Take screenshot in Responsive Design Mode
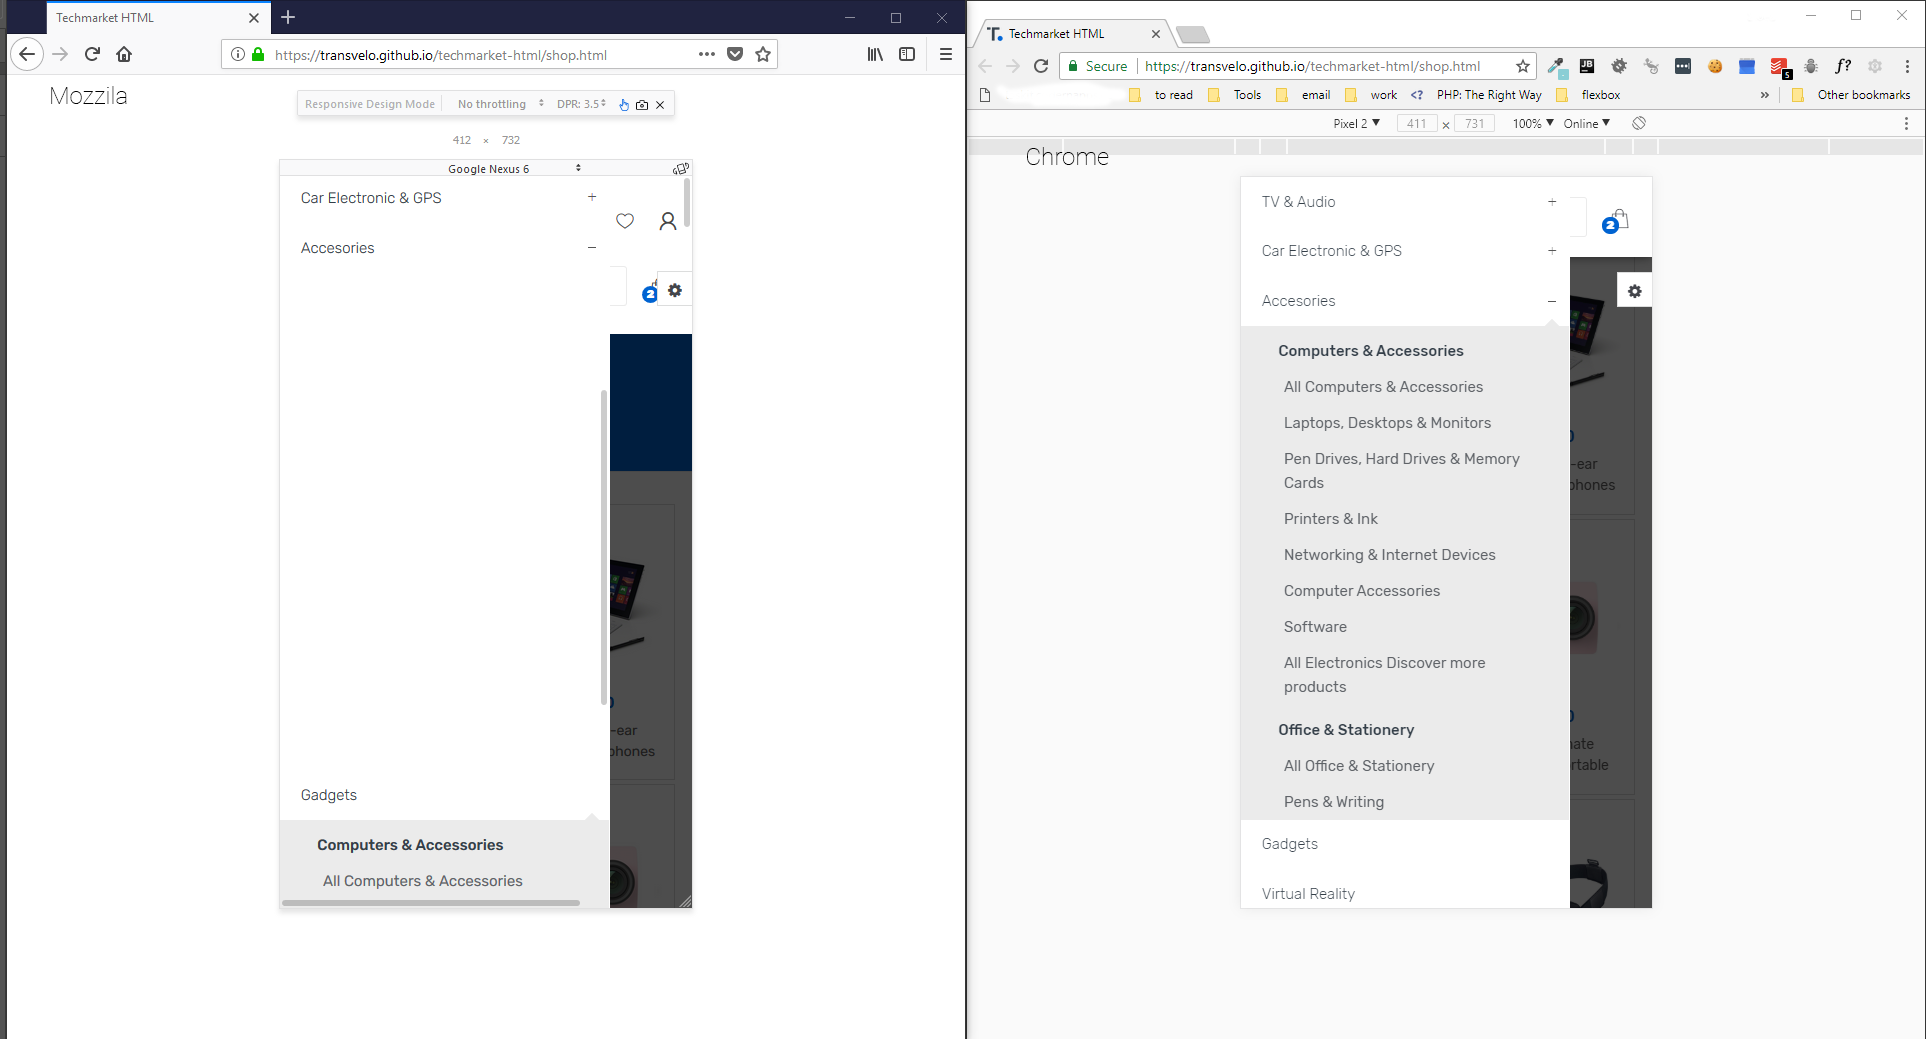This screenshot has height=1039, width=1926. (x=642, y=104)
